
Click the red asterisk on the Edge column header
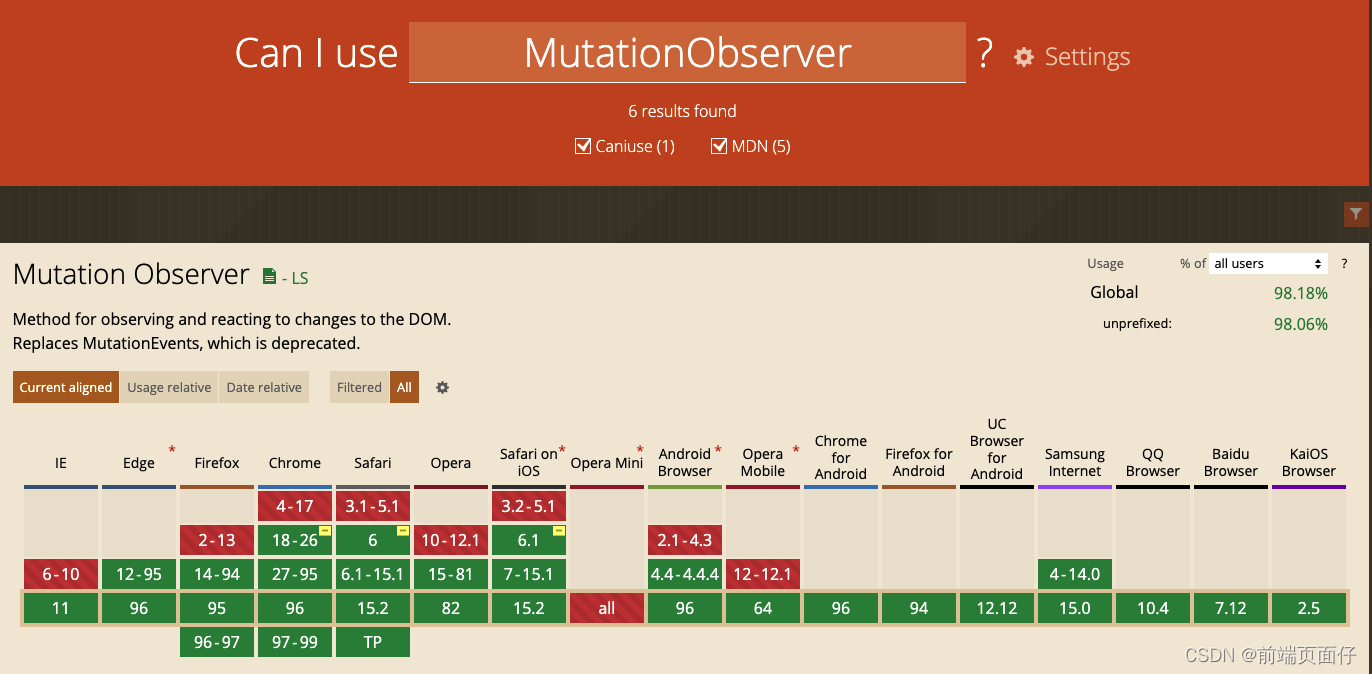[x=170, y=450]
